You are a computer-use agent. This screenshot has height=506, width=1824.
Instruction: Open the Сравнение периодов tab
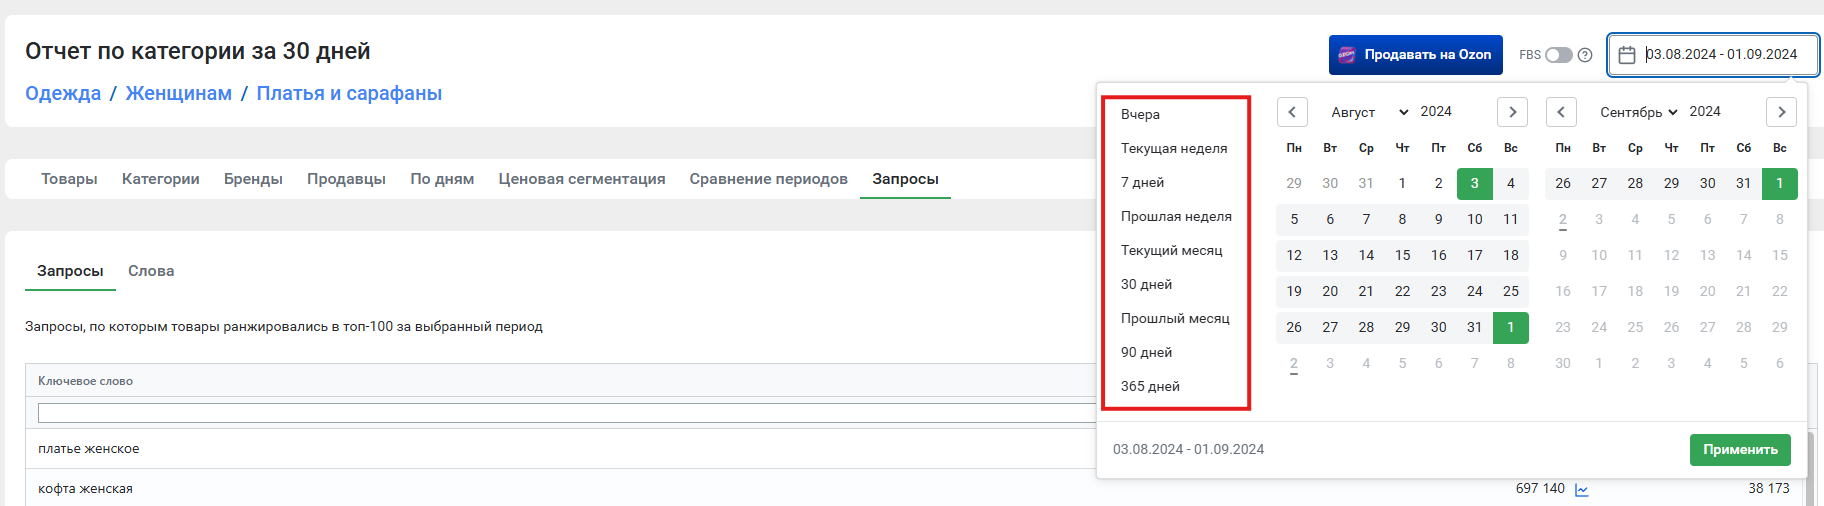click(x=768, y=179)
